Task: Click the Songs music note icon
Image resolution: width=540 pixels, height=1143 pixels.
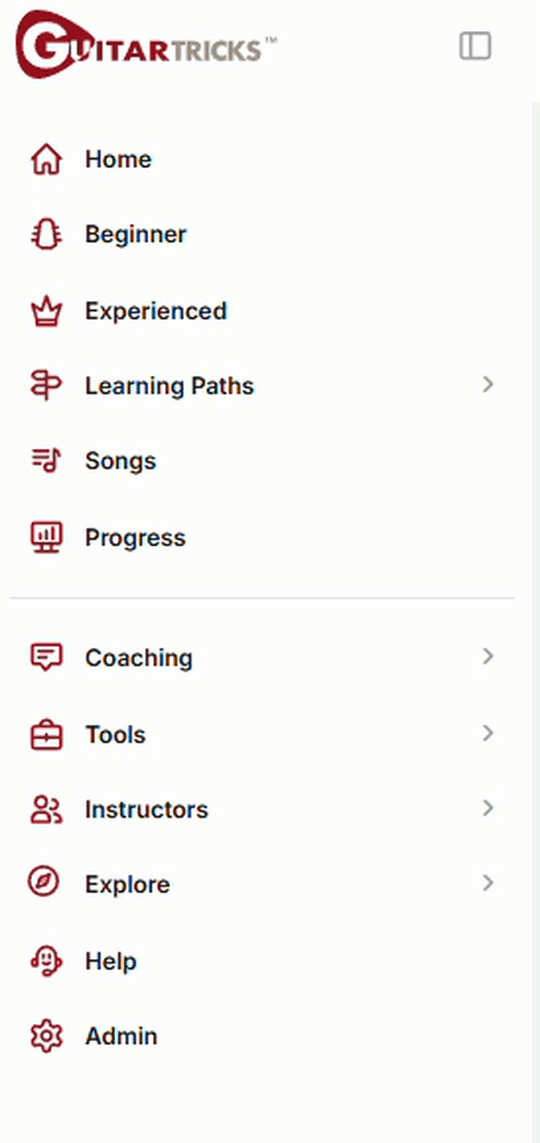Action: coord(46,461)
